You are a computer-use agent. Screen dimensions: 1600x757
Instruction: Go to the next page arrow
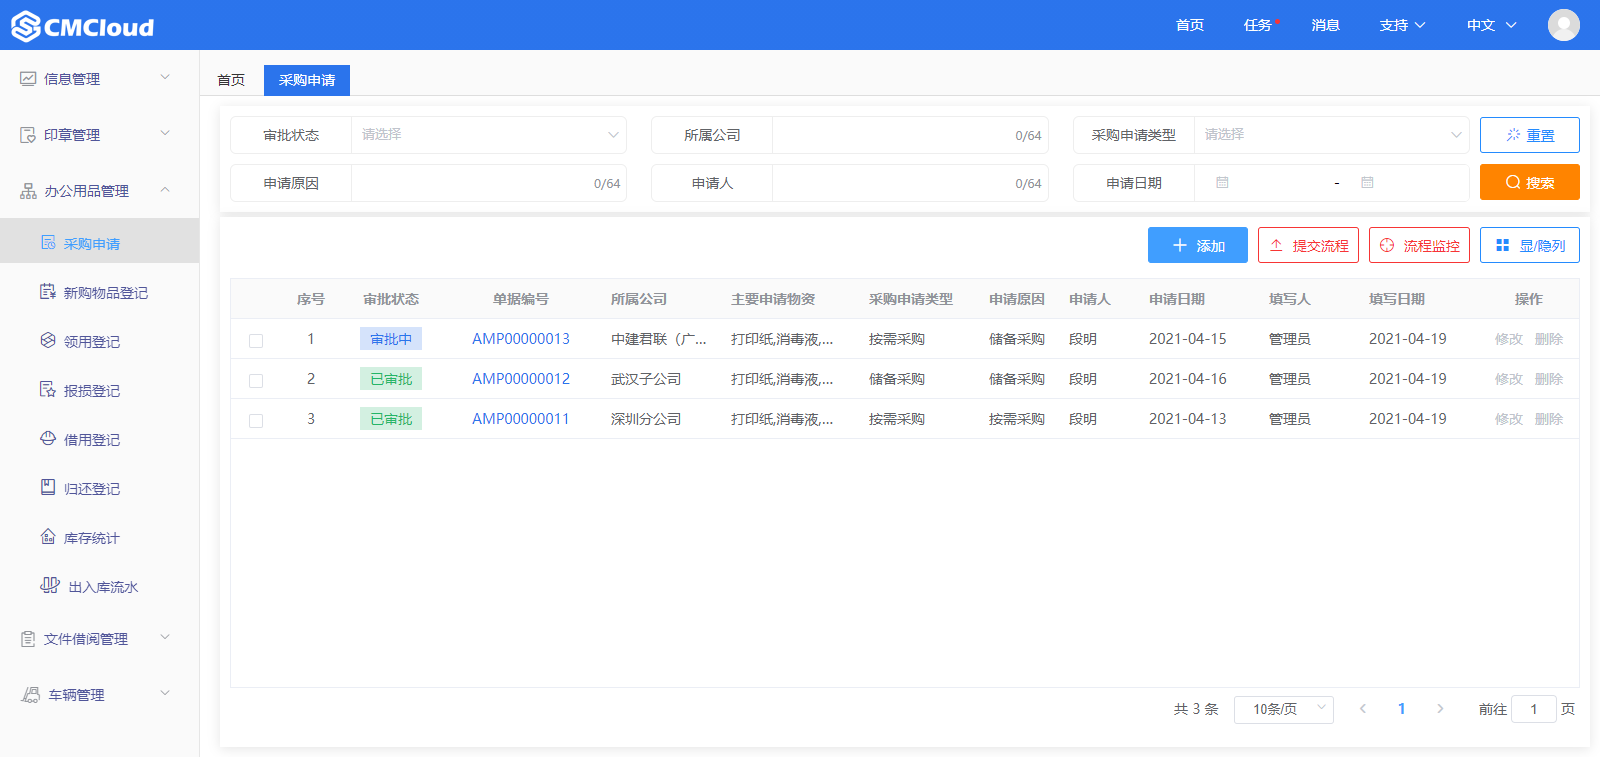click(x=1440, y=709)
